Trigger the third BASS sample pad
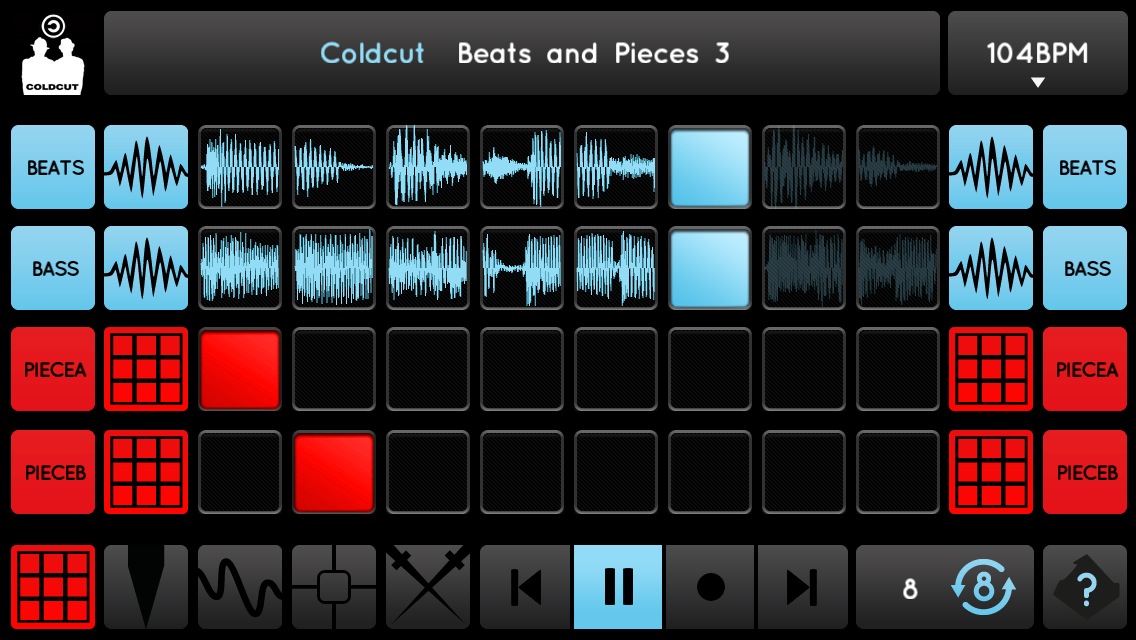The width and height of the screenshot is (1136, 640). (428, 268)
